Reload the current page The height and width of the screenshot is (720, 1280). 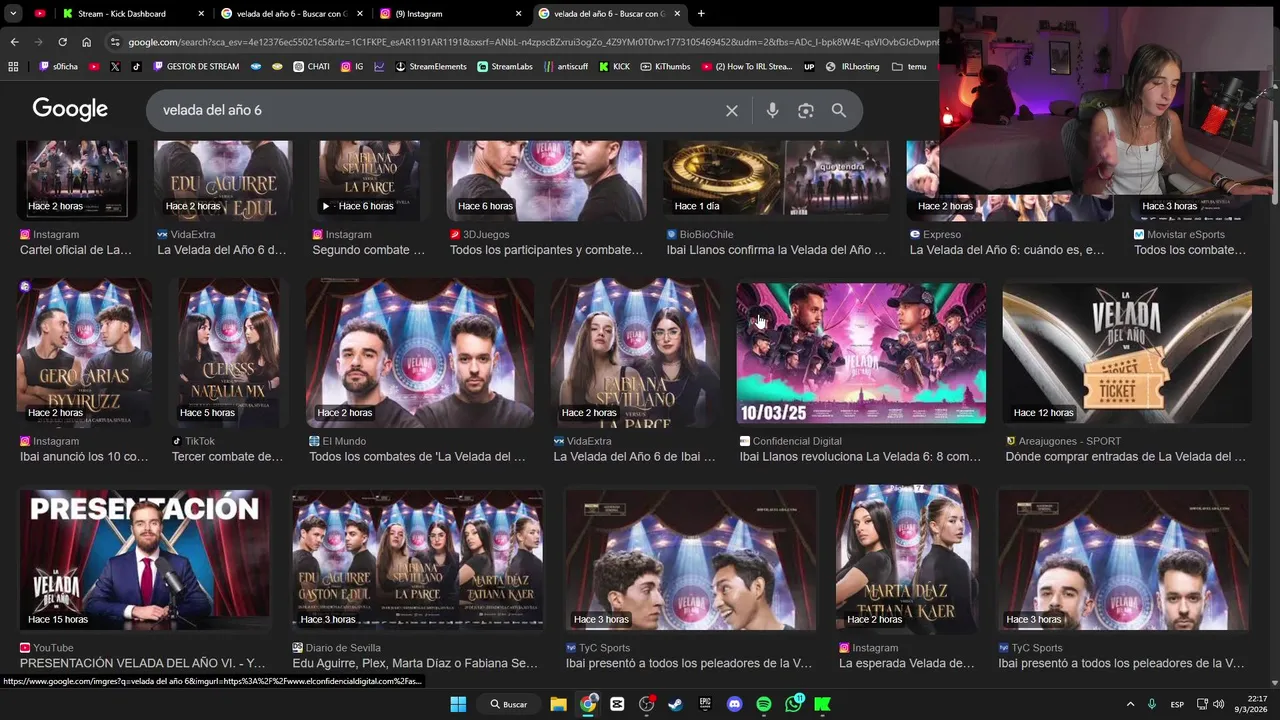pos(62,42)
